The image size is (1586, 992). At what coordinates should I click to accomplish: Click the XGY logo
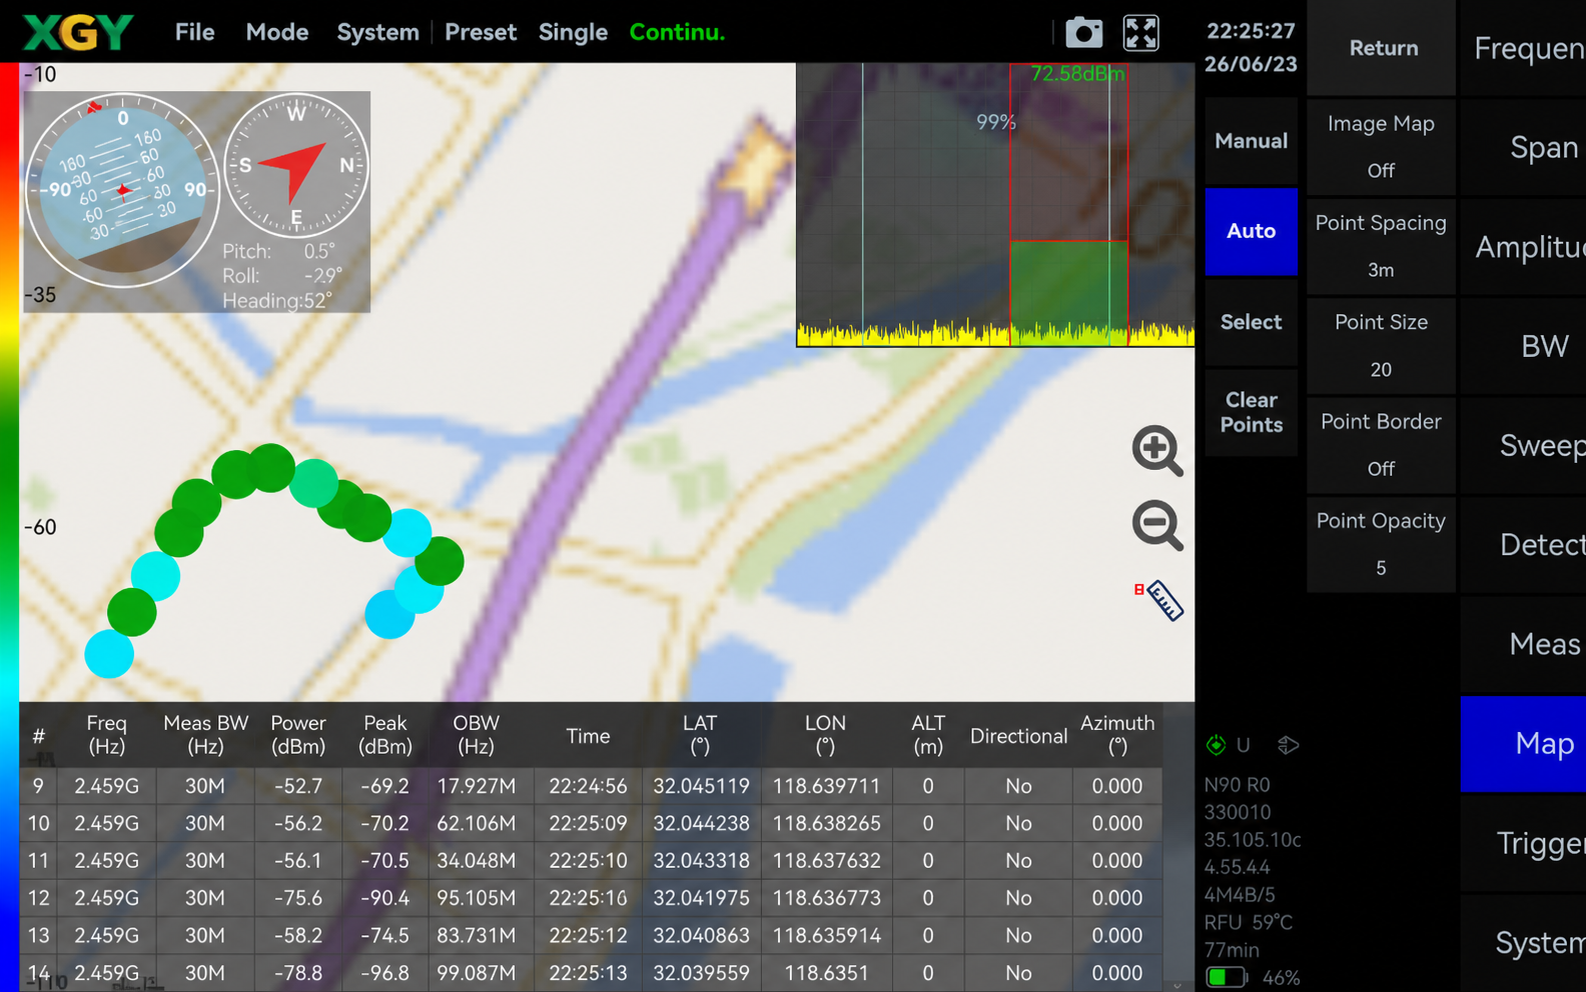(77, 32)
